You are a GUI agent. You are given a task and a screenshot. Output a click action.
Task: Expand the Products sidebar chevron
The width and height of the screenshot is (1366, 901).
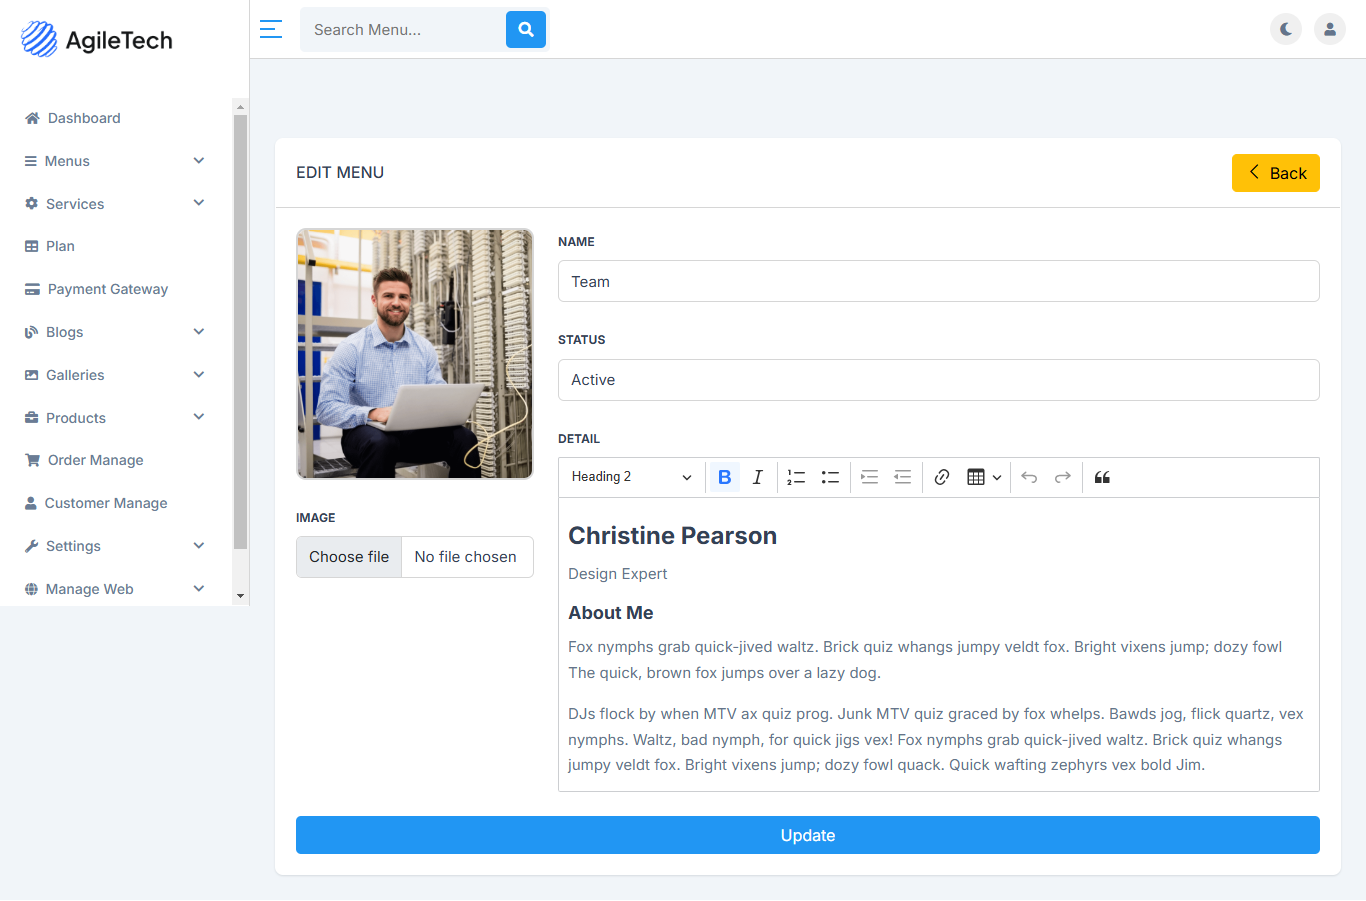[199, 417]
